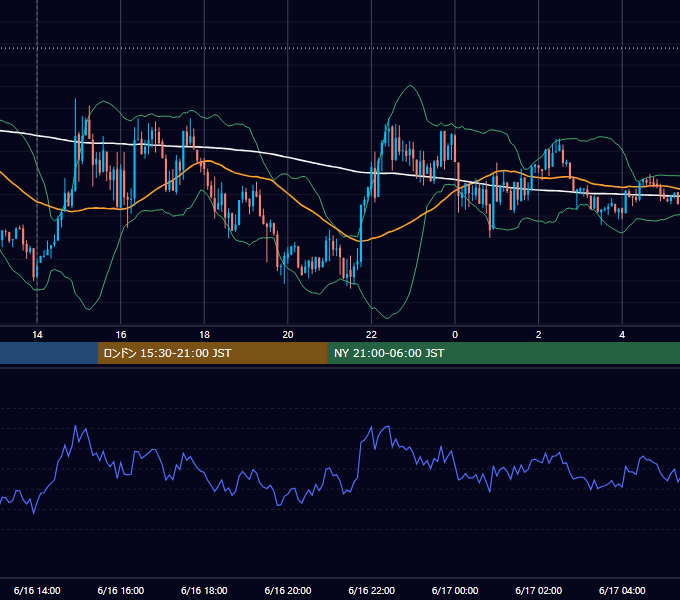Click the "6/16 14:00" date label
Image resolution: width=680 pixels, height=600 pixels.
[37, 590]
